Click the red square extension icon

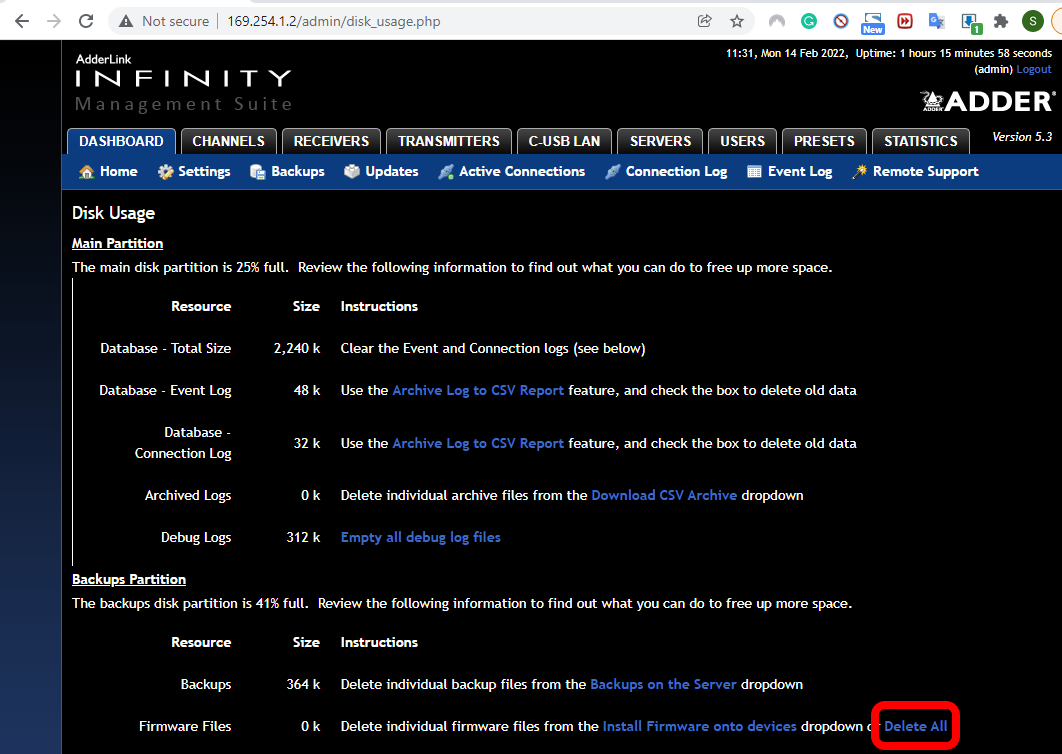[905, 21]
